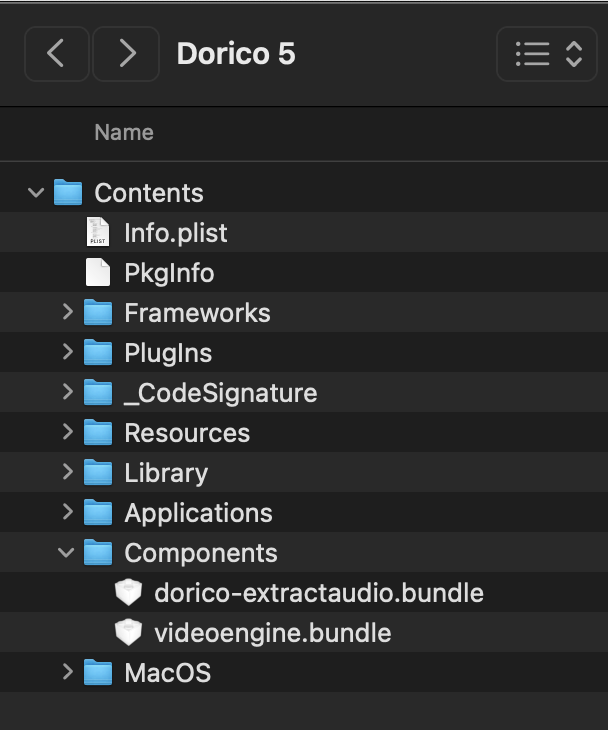The width and height of the screenshot is (608, 730).
Task: Go back to the previous folder
Action: point(56,54)
